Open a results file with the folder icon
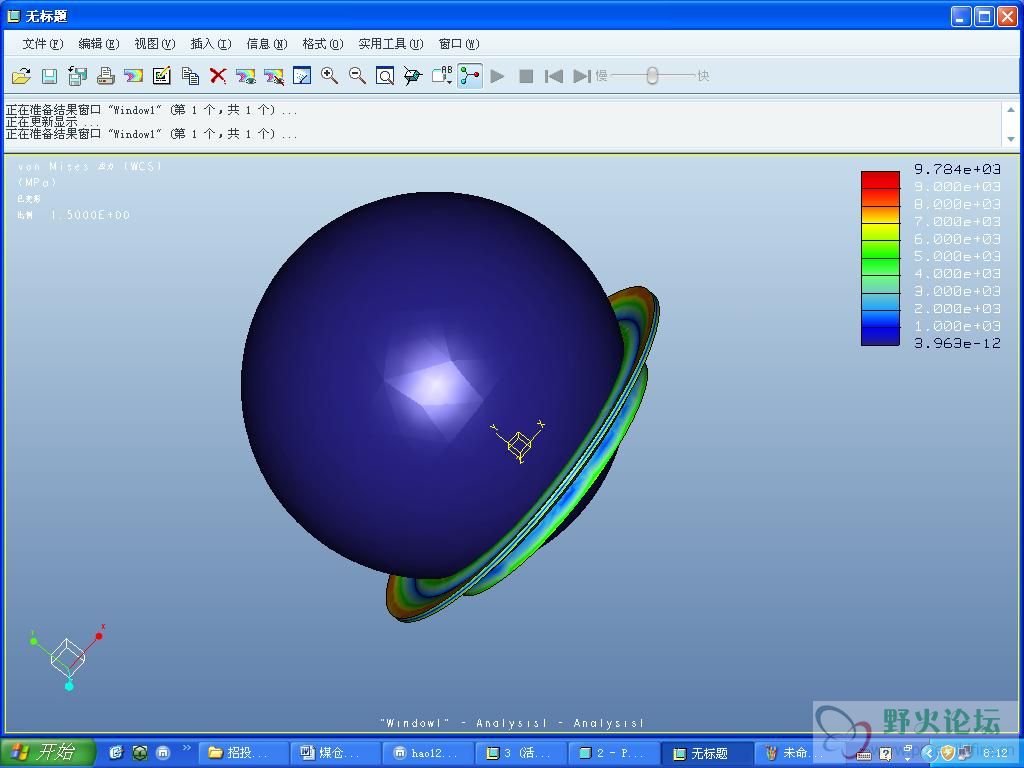Screen dimensions: 1024x768 coord(22,76)
